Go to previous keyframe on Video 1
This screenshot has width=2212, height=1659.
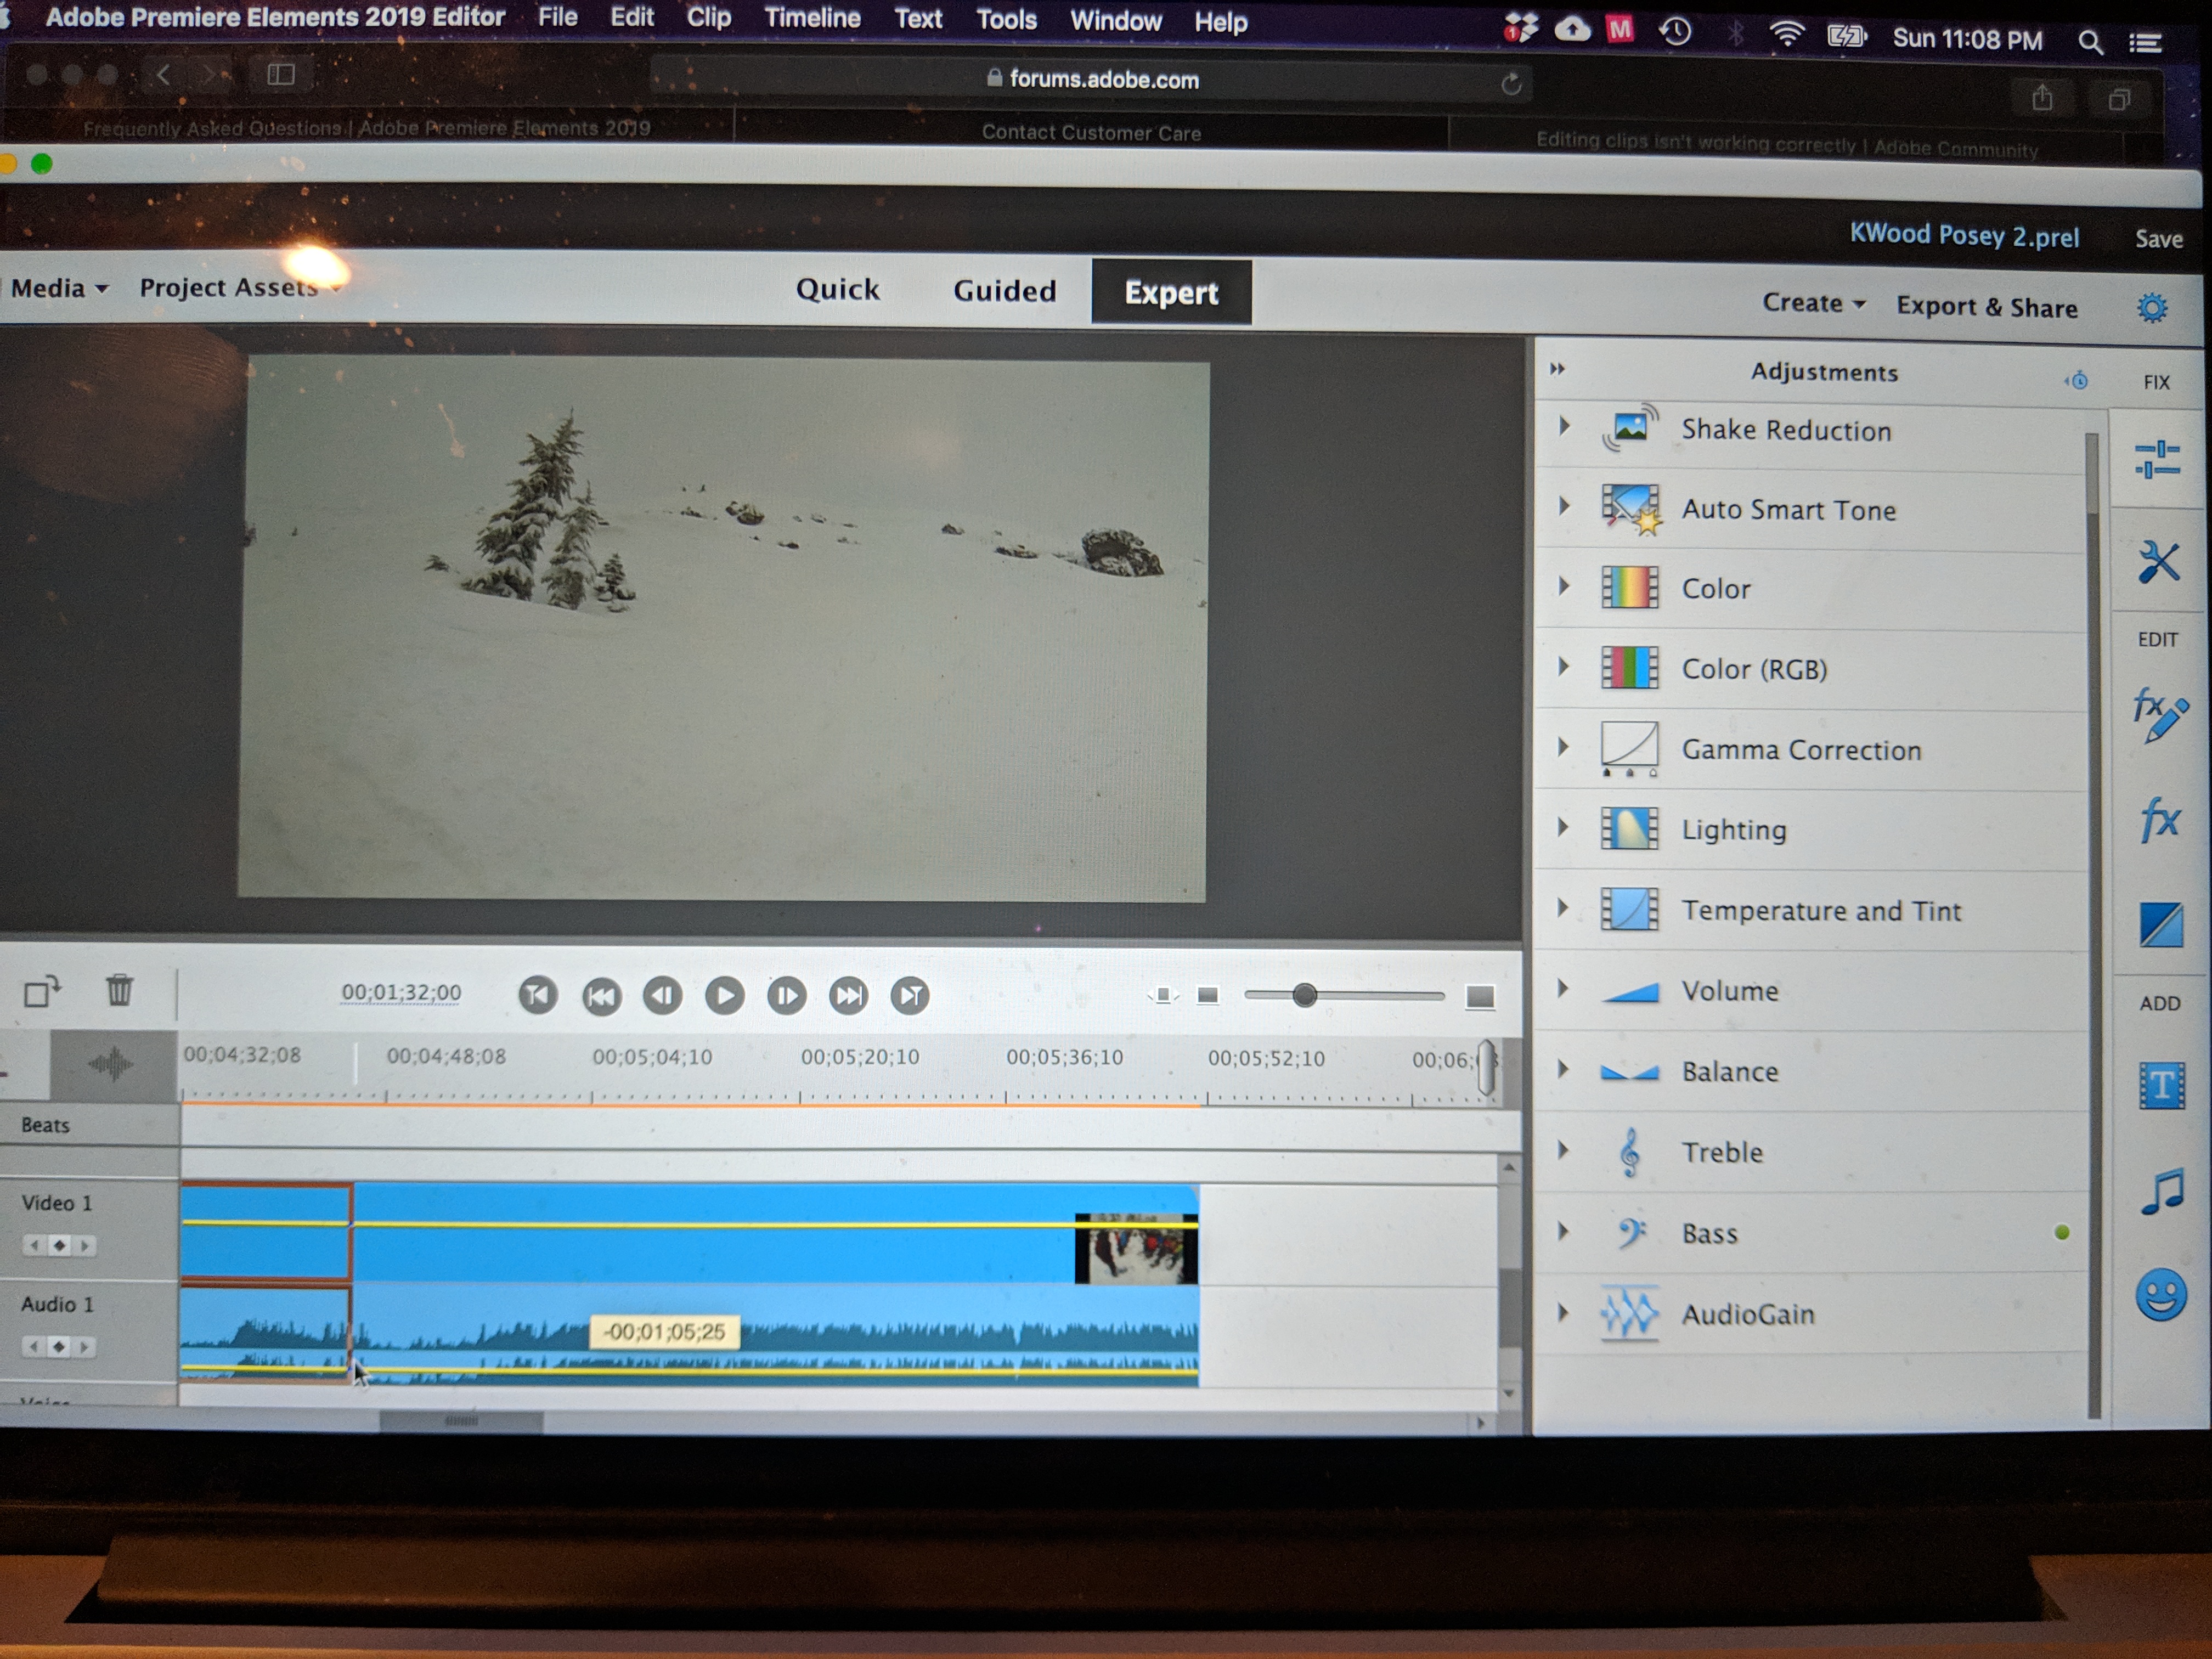pyautogui.click(x=34, y=1245)
